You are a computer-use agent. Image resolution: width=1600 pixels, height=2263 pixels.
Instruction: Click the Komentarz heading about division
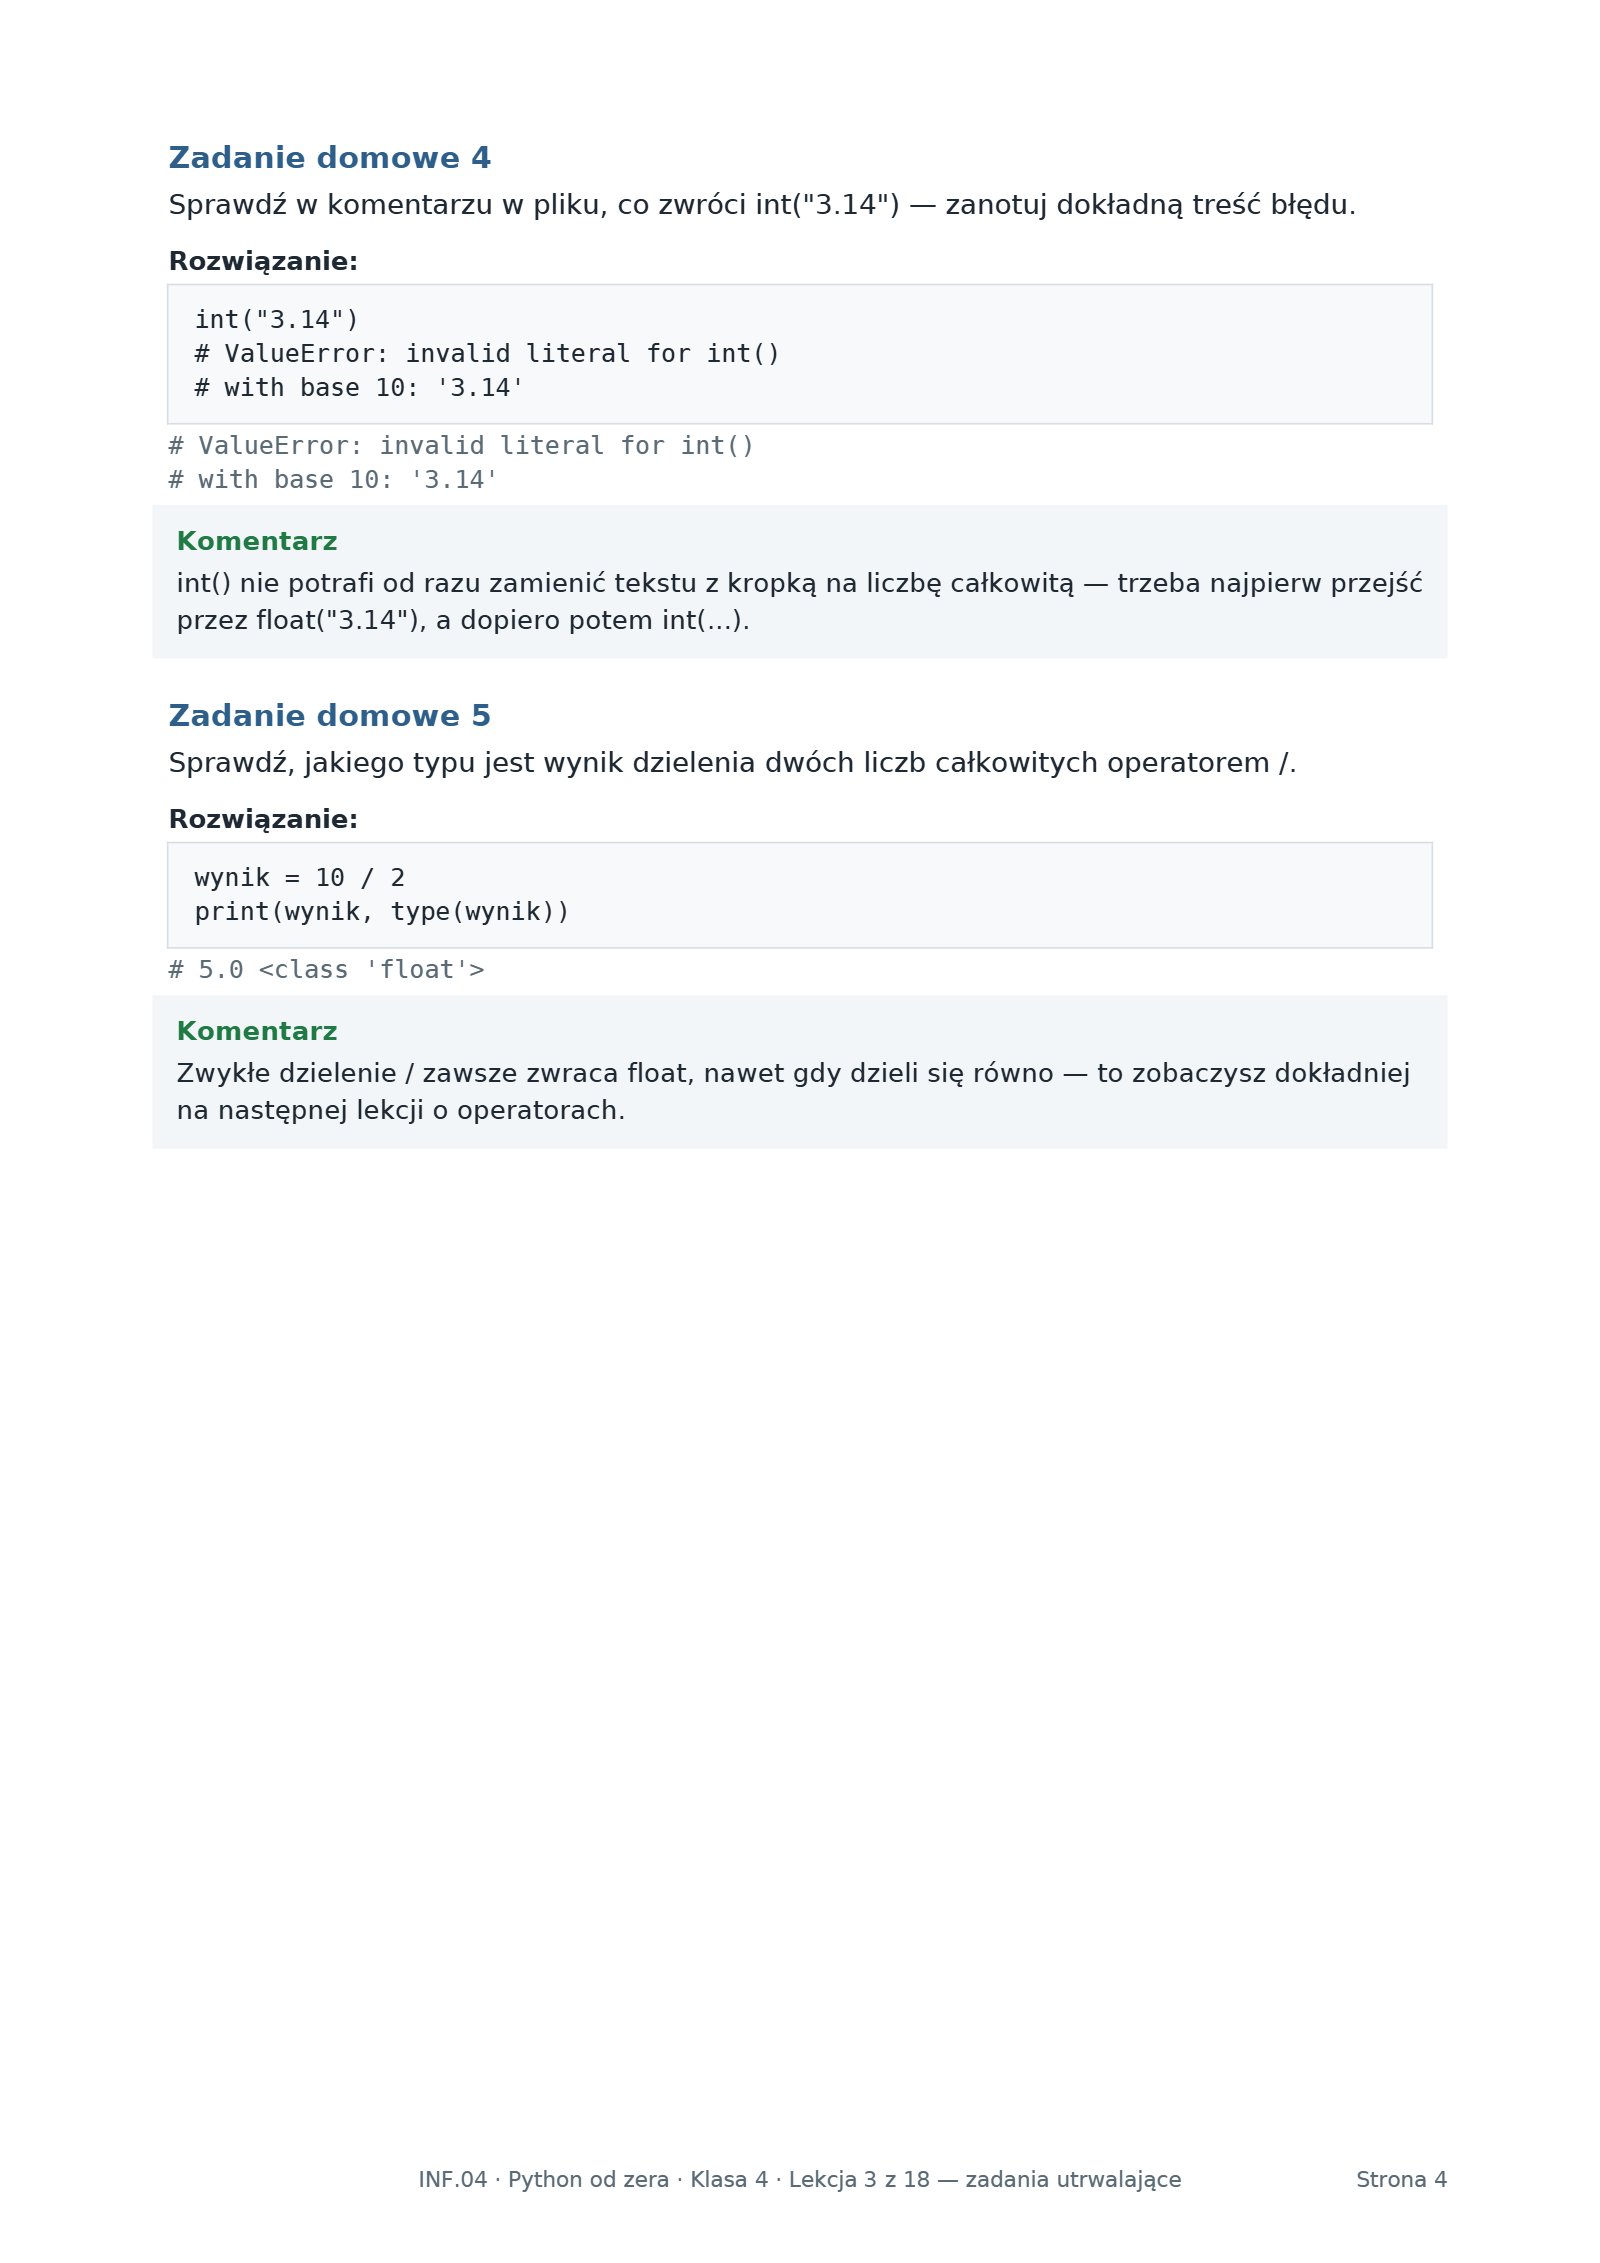[x=257, y=1032]
